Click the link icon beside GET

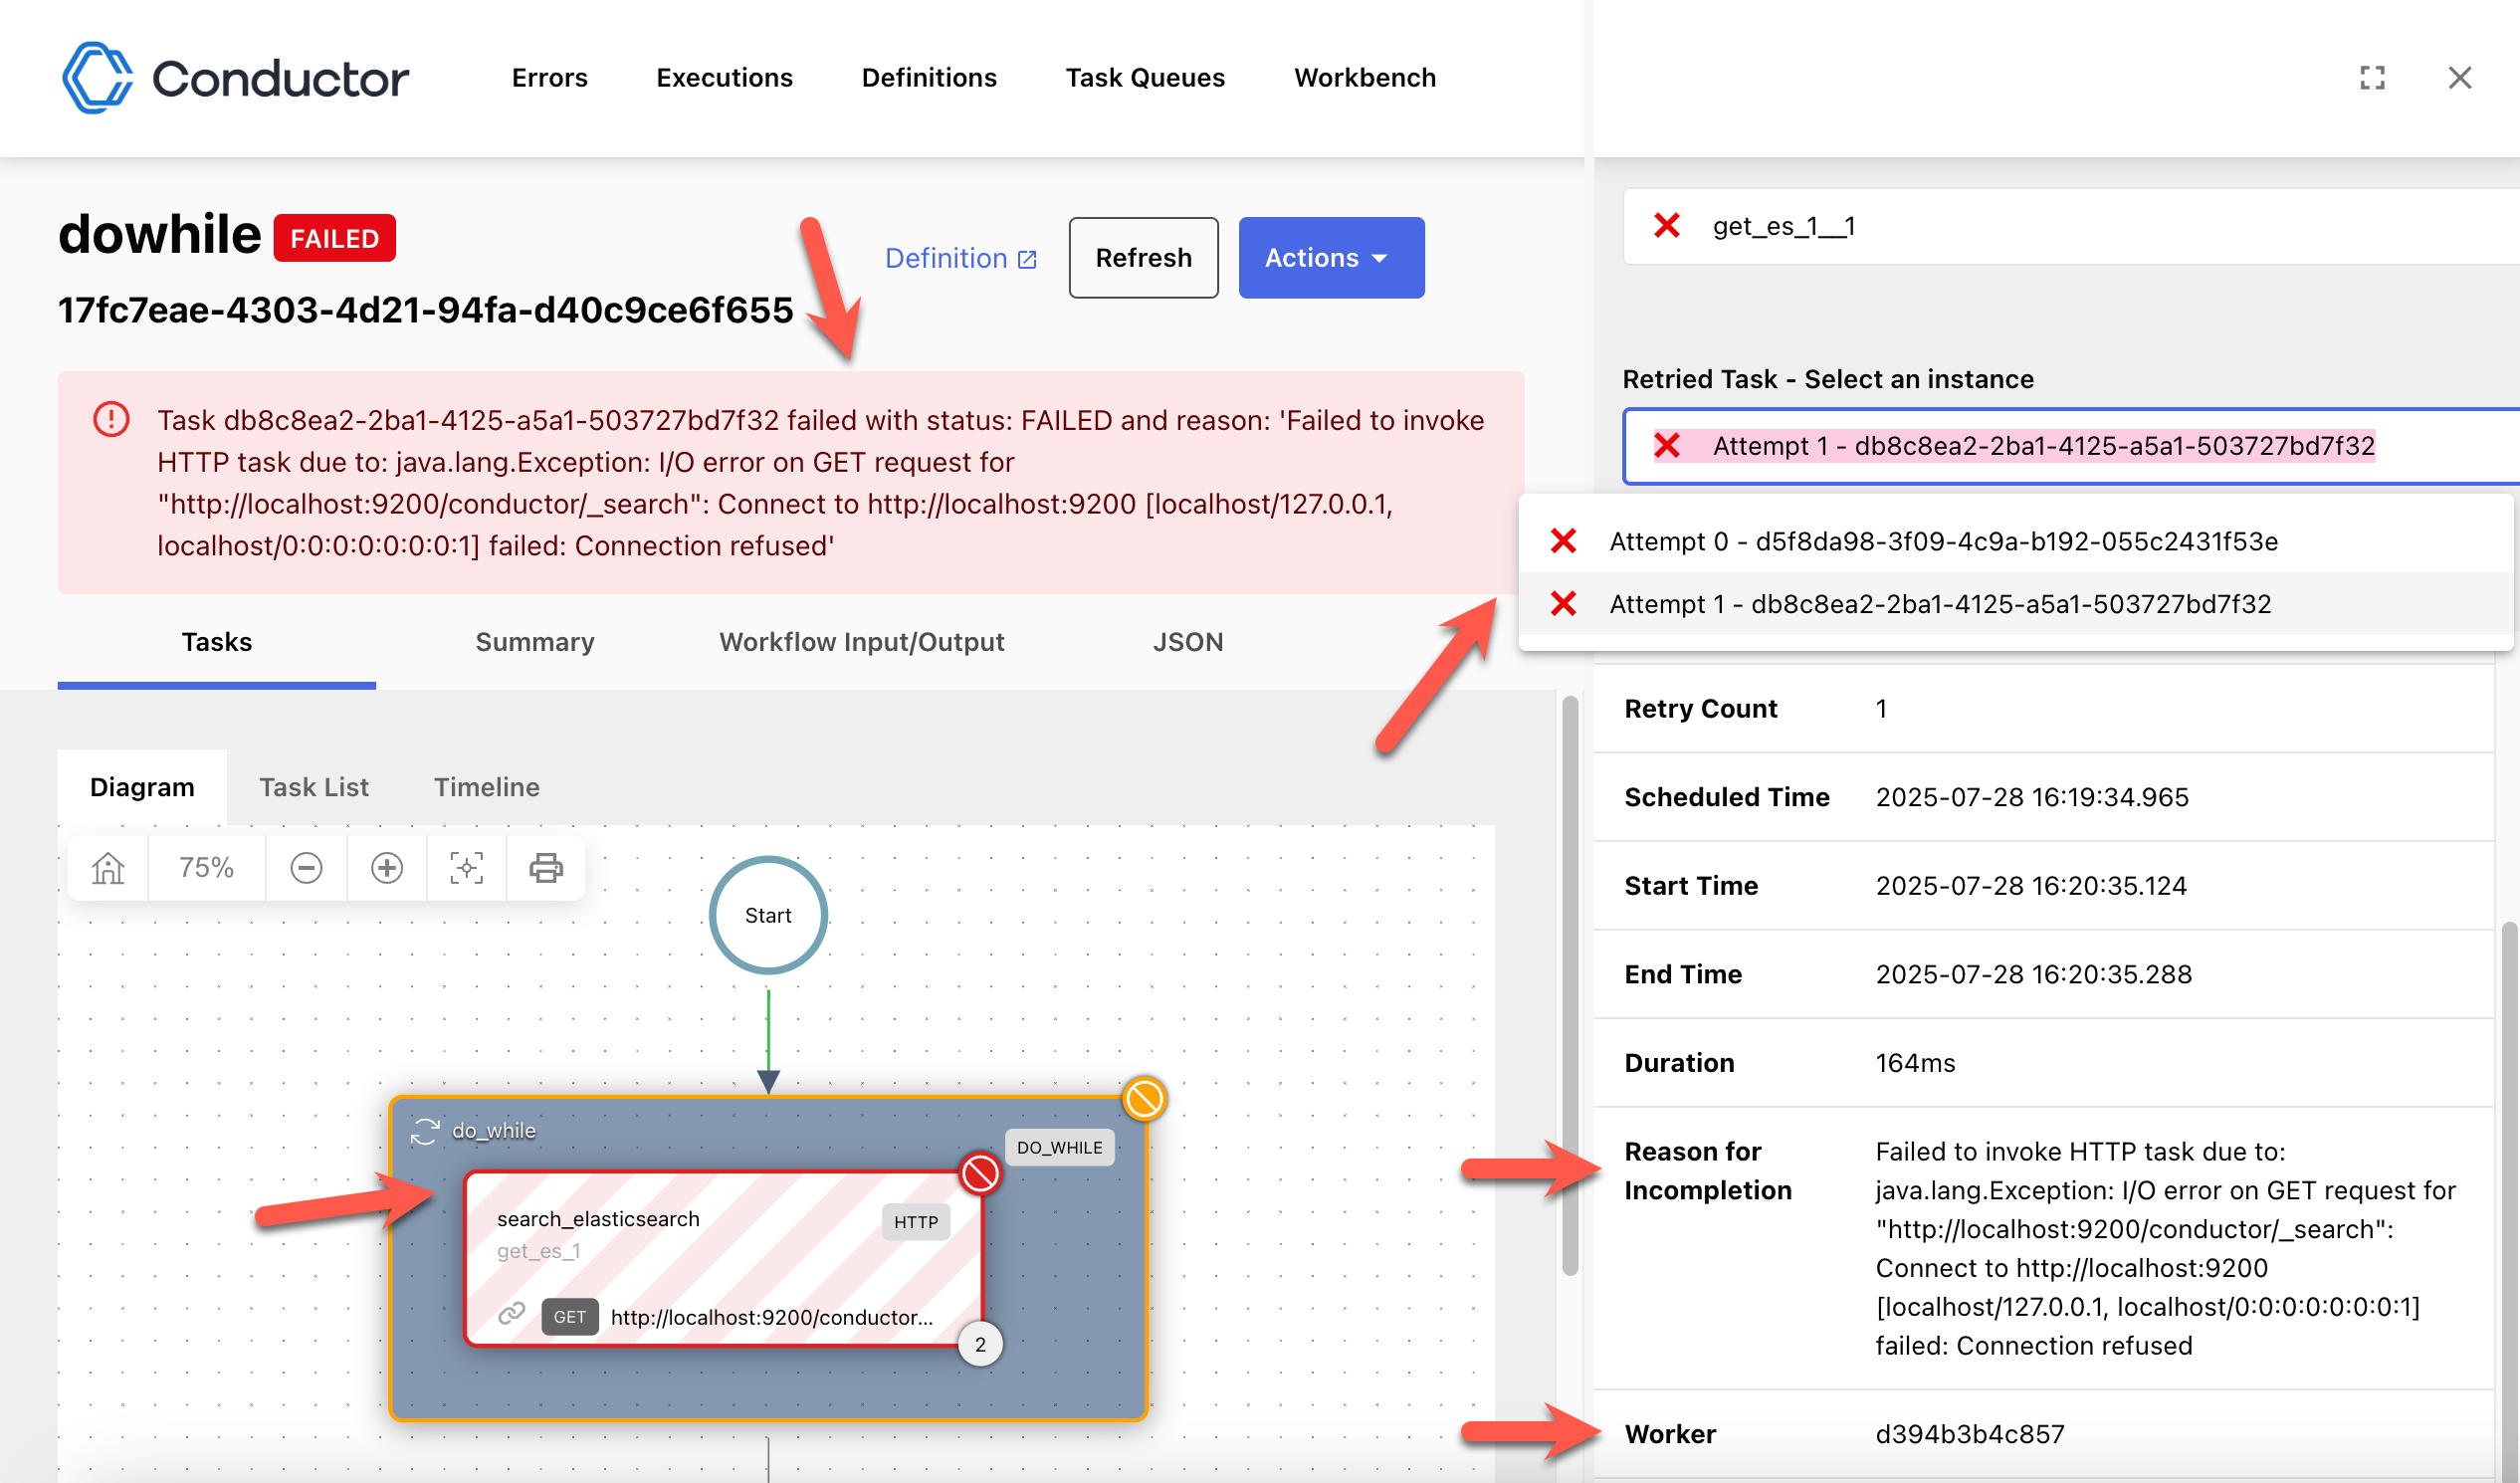[x=512, y=1313]
